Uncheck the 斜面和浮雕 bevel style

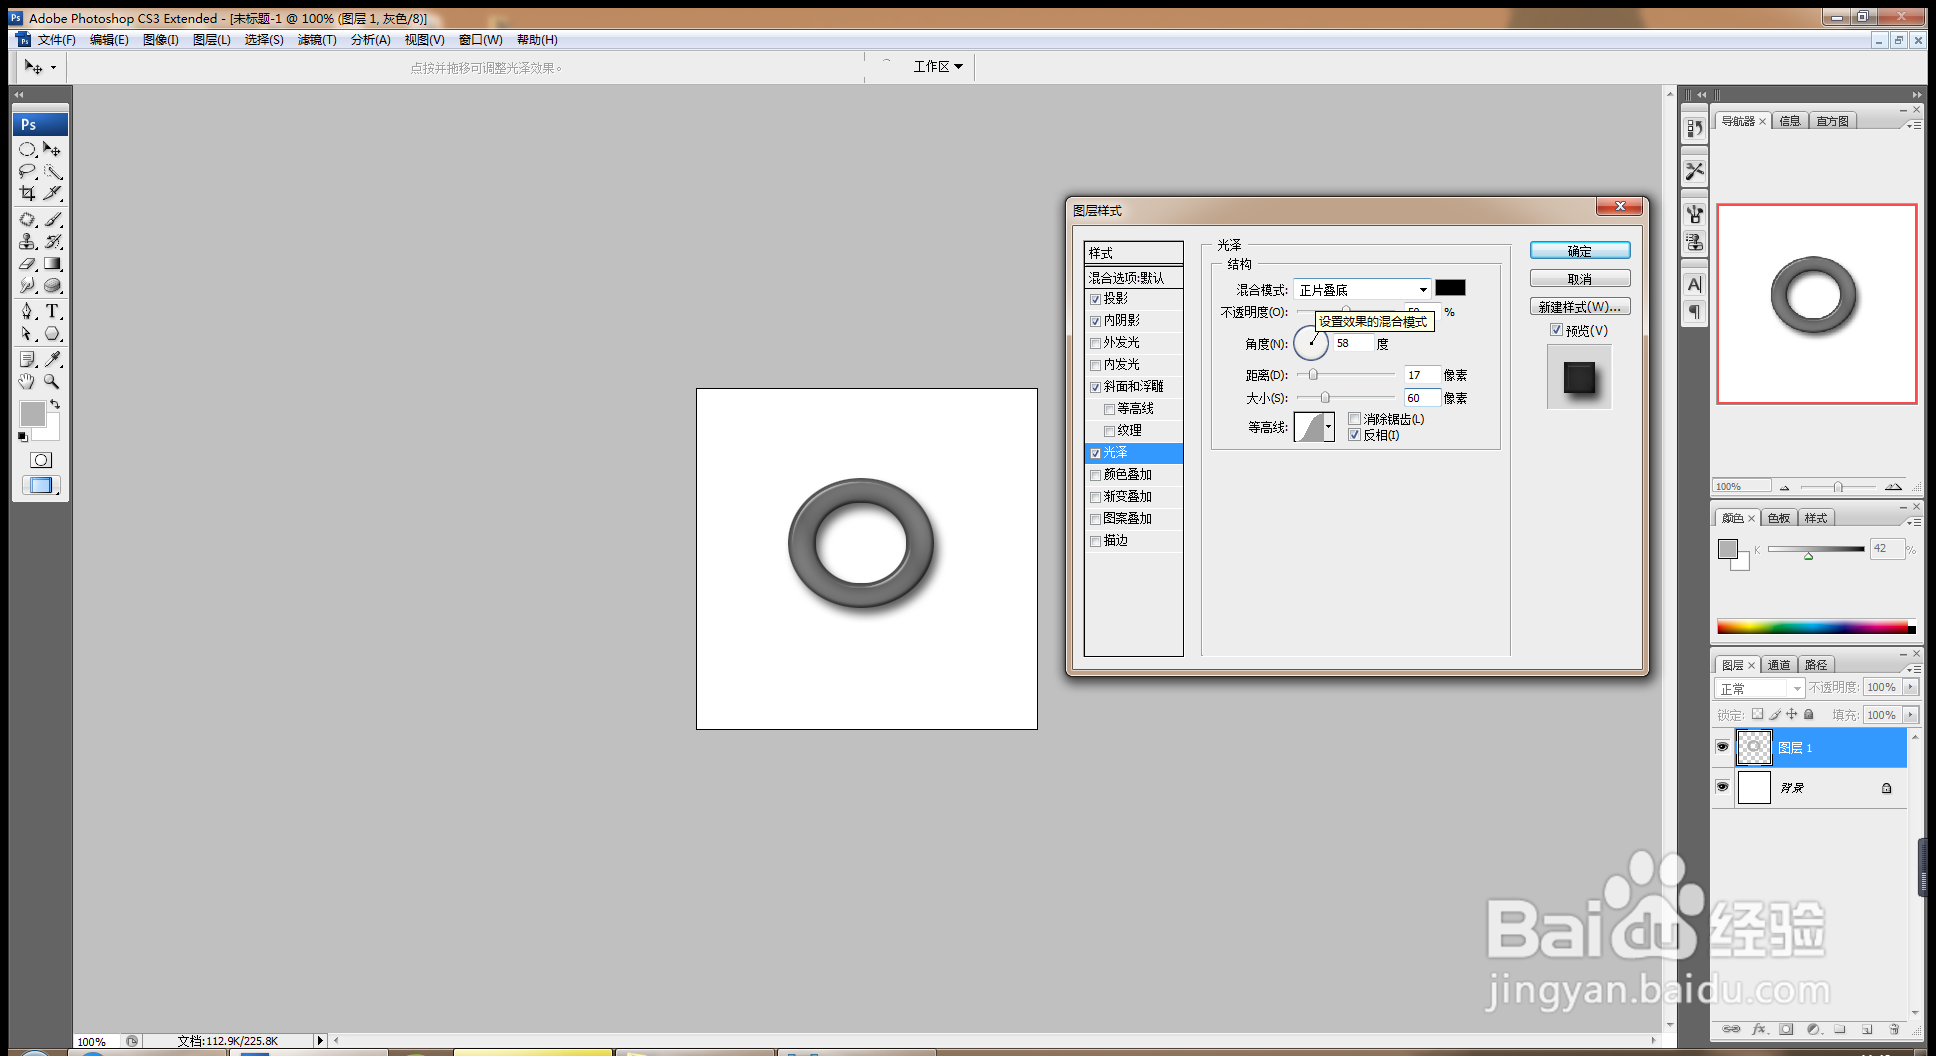pyautogui.click(x=1096, y=387)
